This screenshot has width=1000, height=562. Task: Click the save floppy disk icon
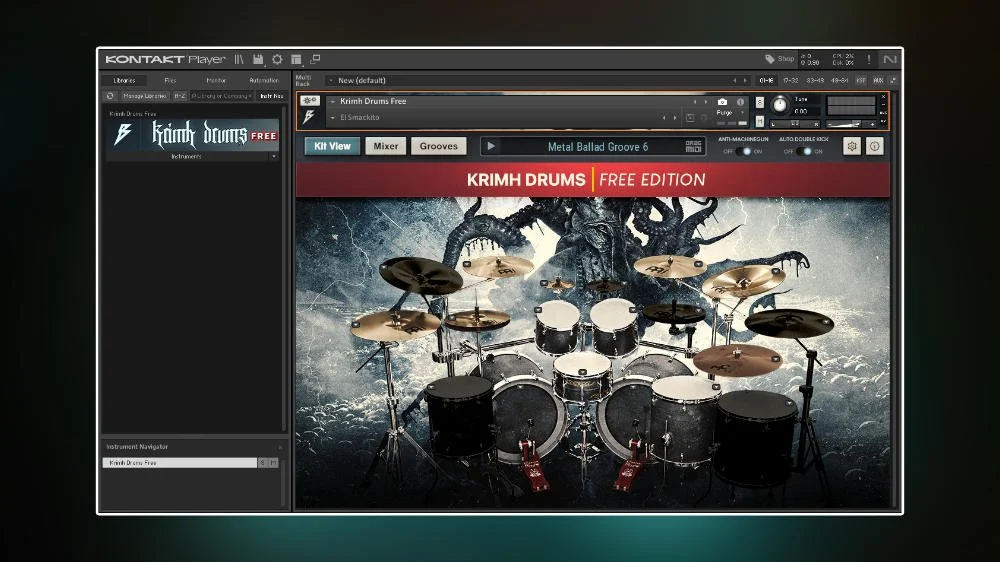coord(258,59)
